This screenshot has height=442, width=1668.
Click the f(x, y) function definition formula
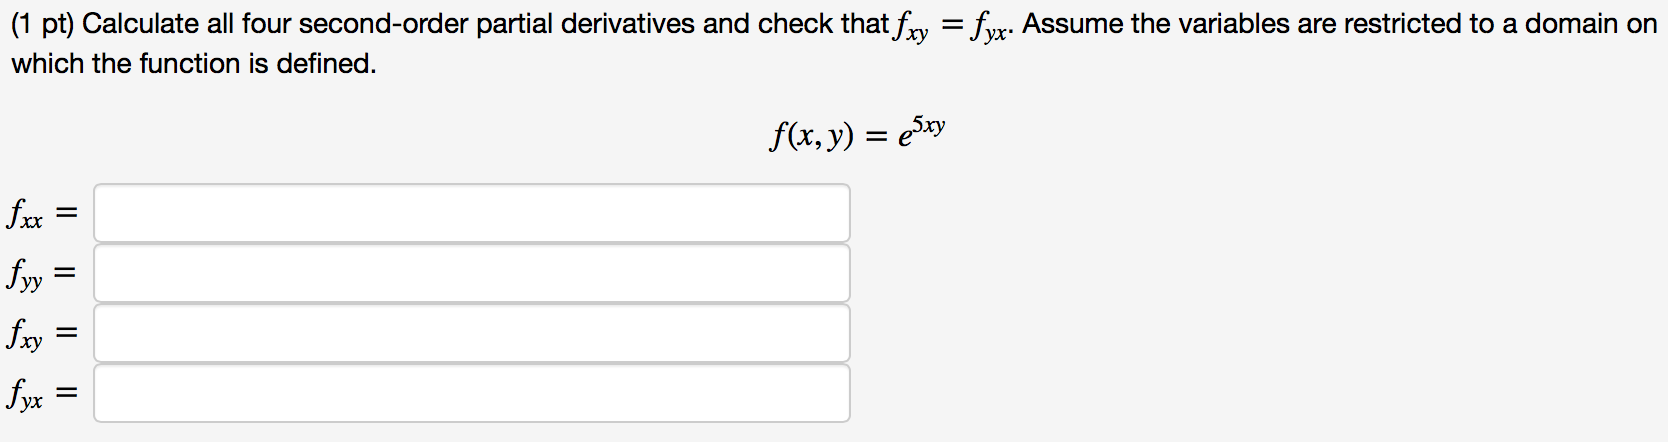coord(856,134)
